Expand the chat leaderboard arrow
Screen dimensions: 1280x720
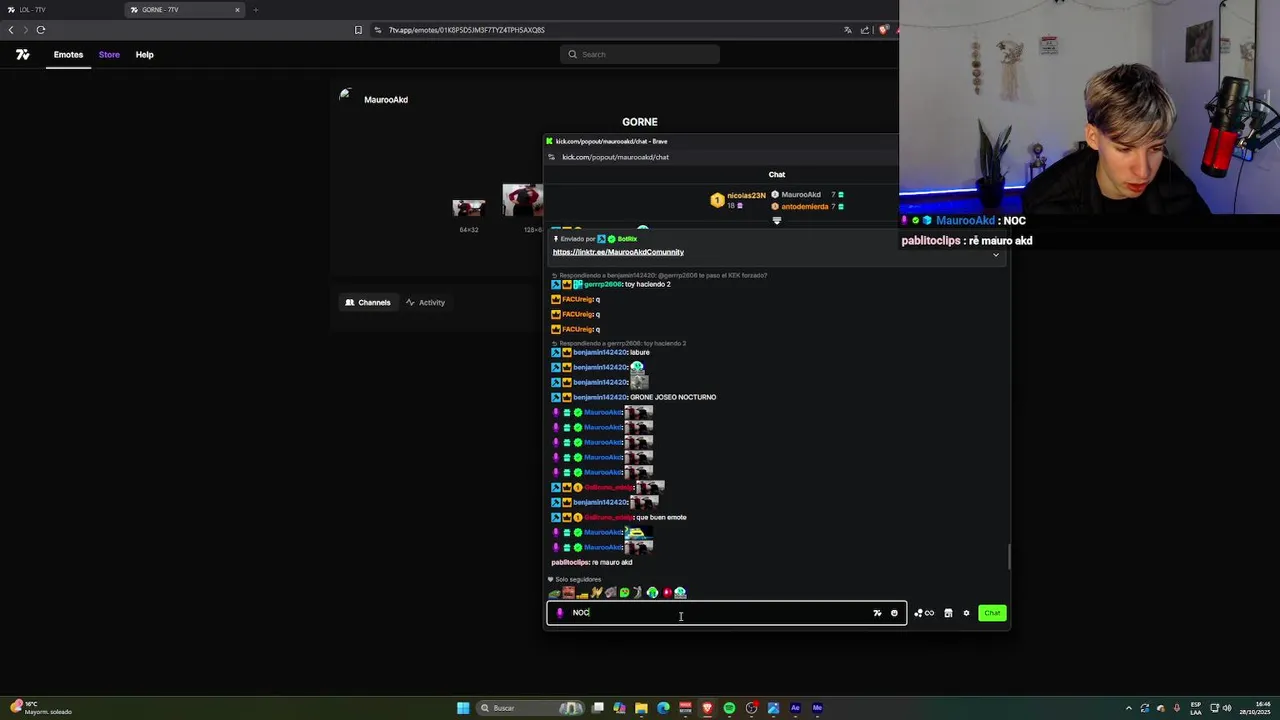pos(777,221)
